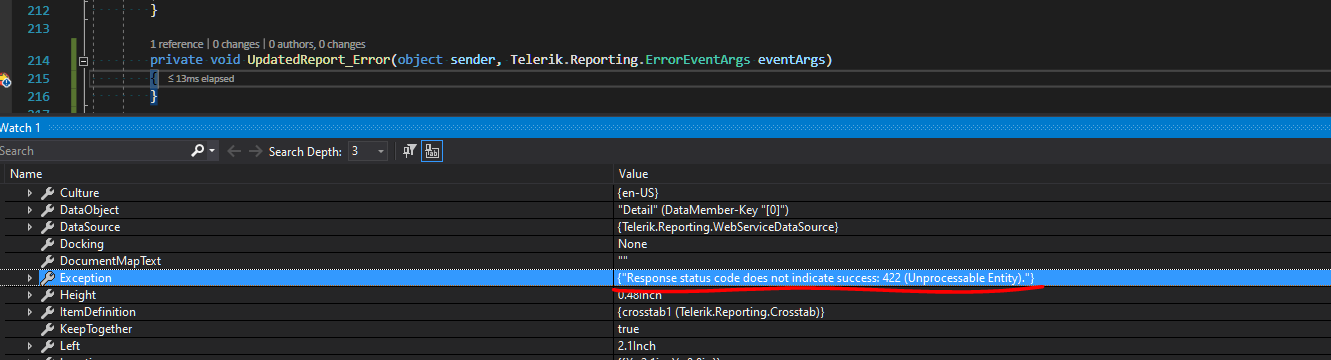Click the wrench icon beside DataSource

pos(47,227)
